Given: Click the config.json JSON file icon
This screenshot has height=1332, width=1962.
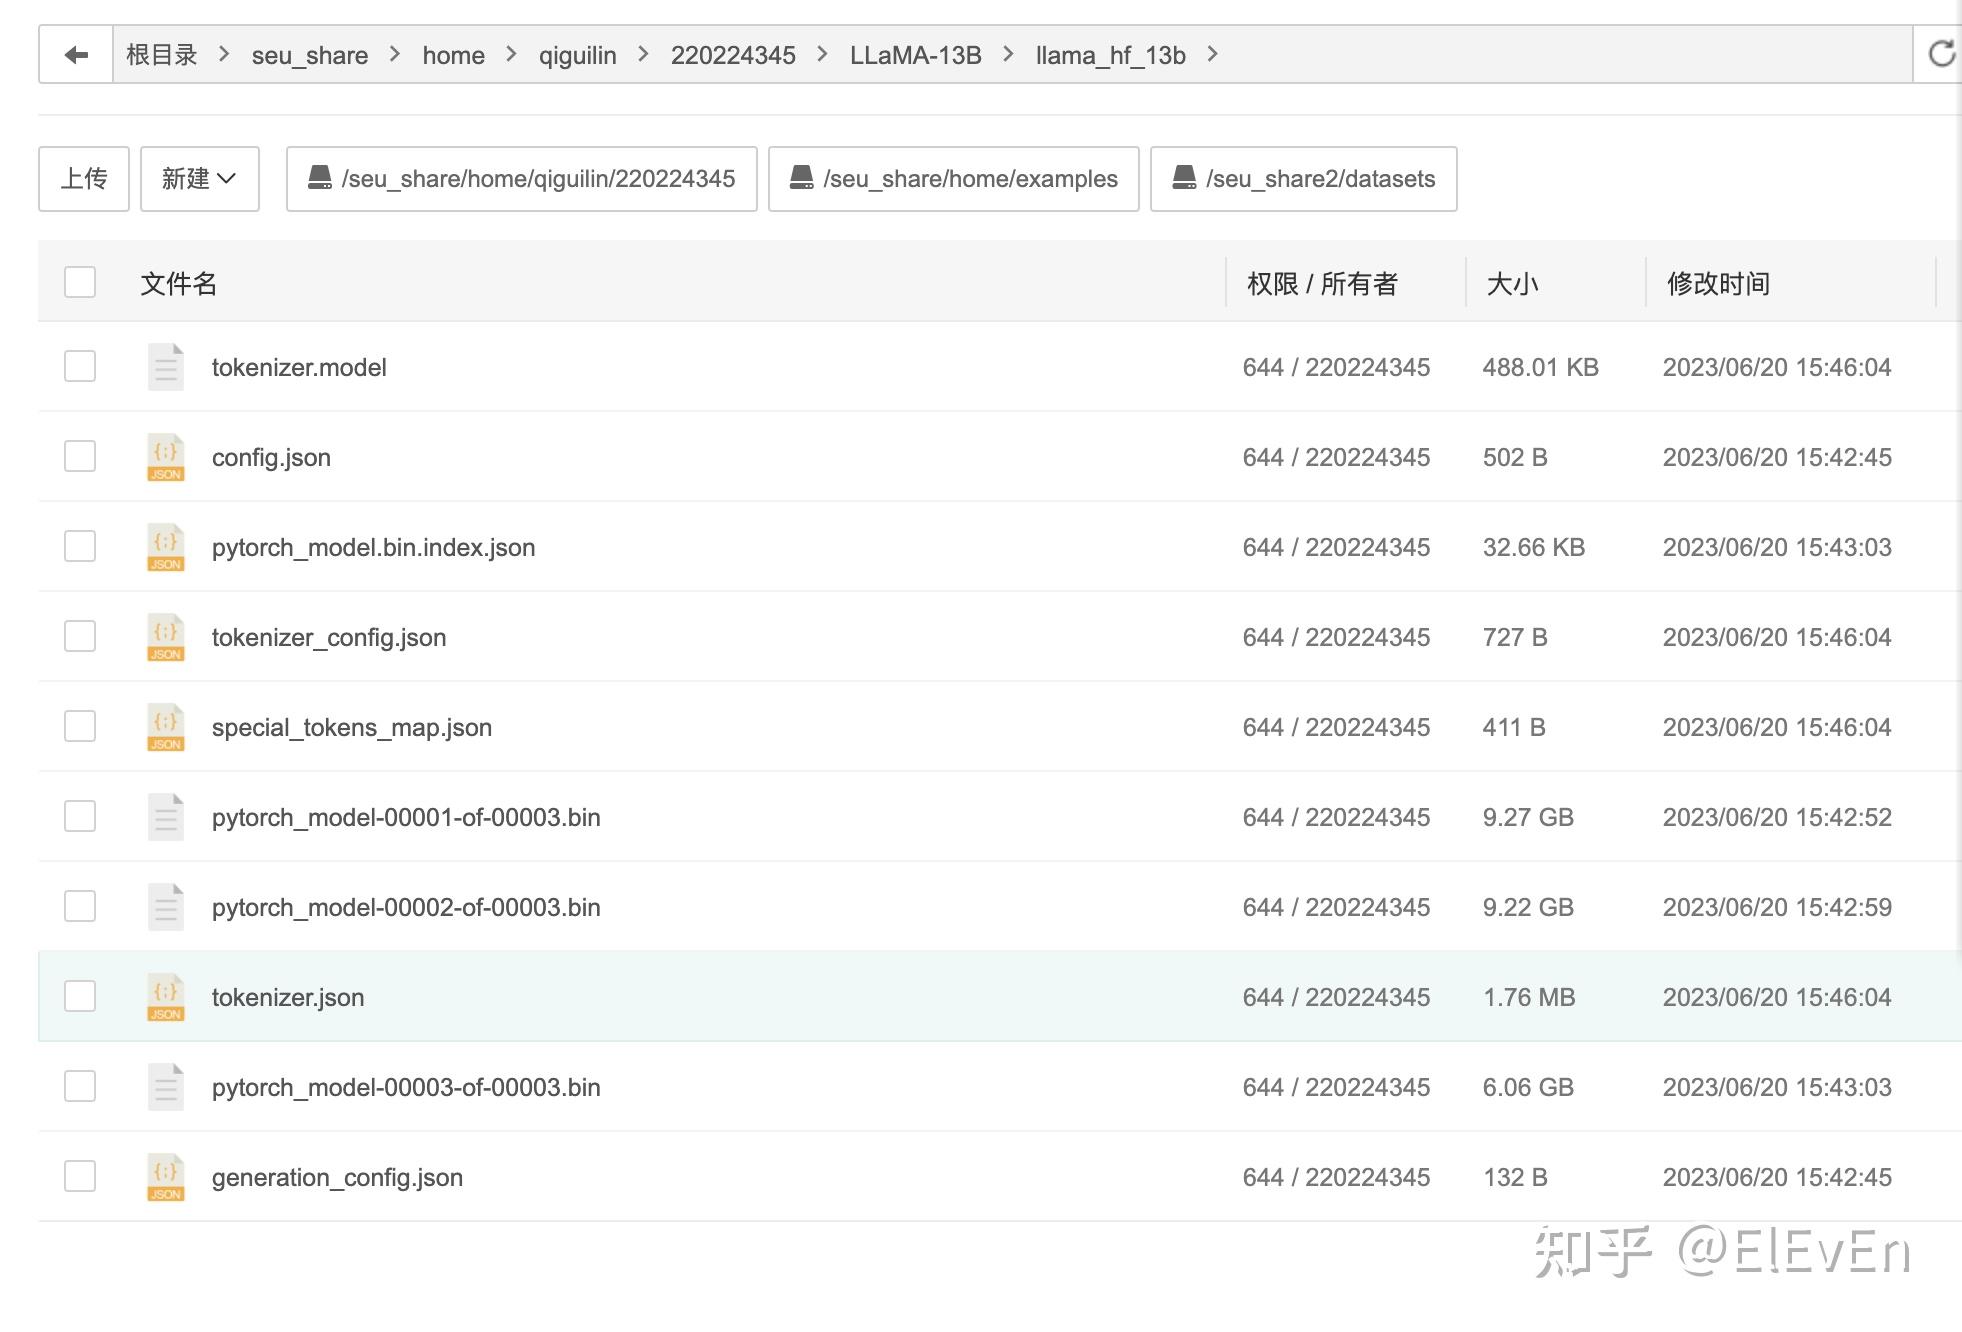Looking at the screenshot, I should [x=166, y=457].
